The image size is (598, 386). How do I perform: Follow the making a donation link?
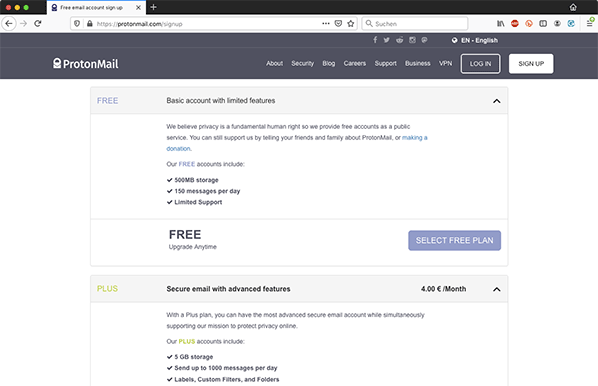pos(415,138)
